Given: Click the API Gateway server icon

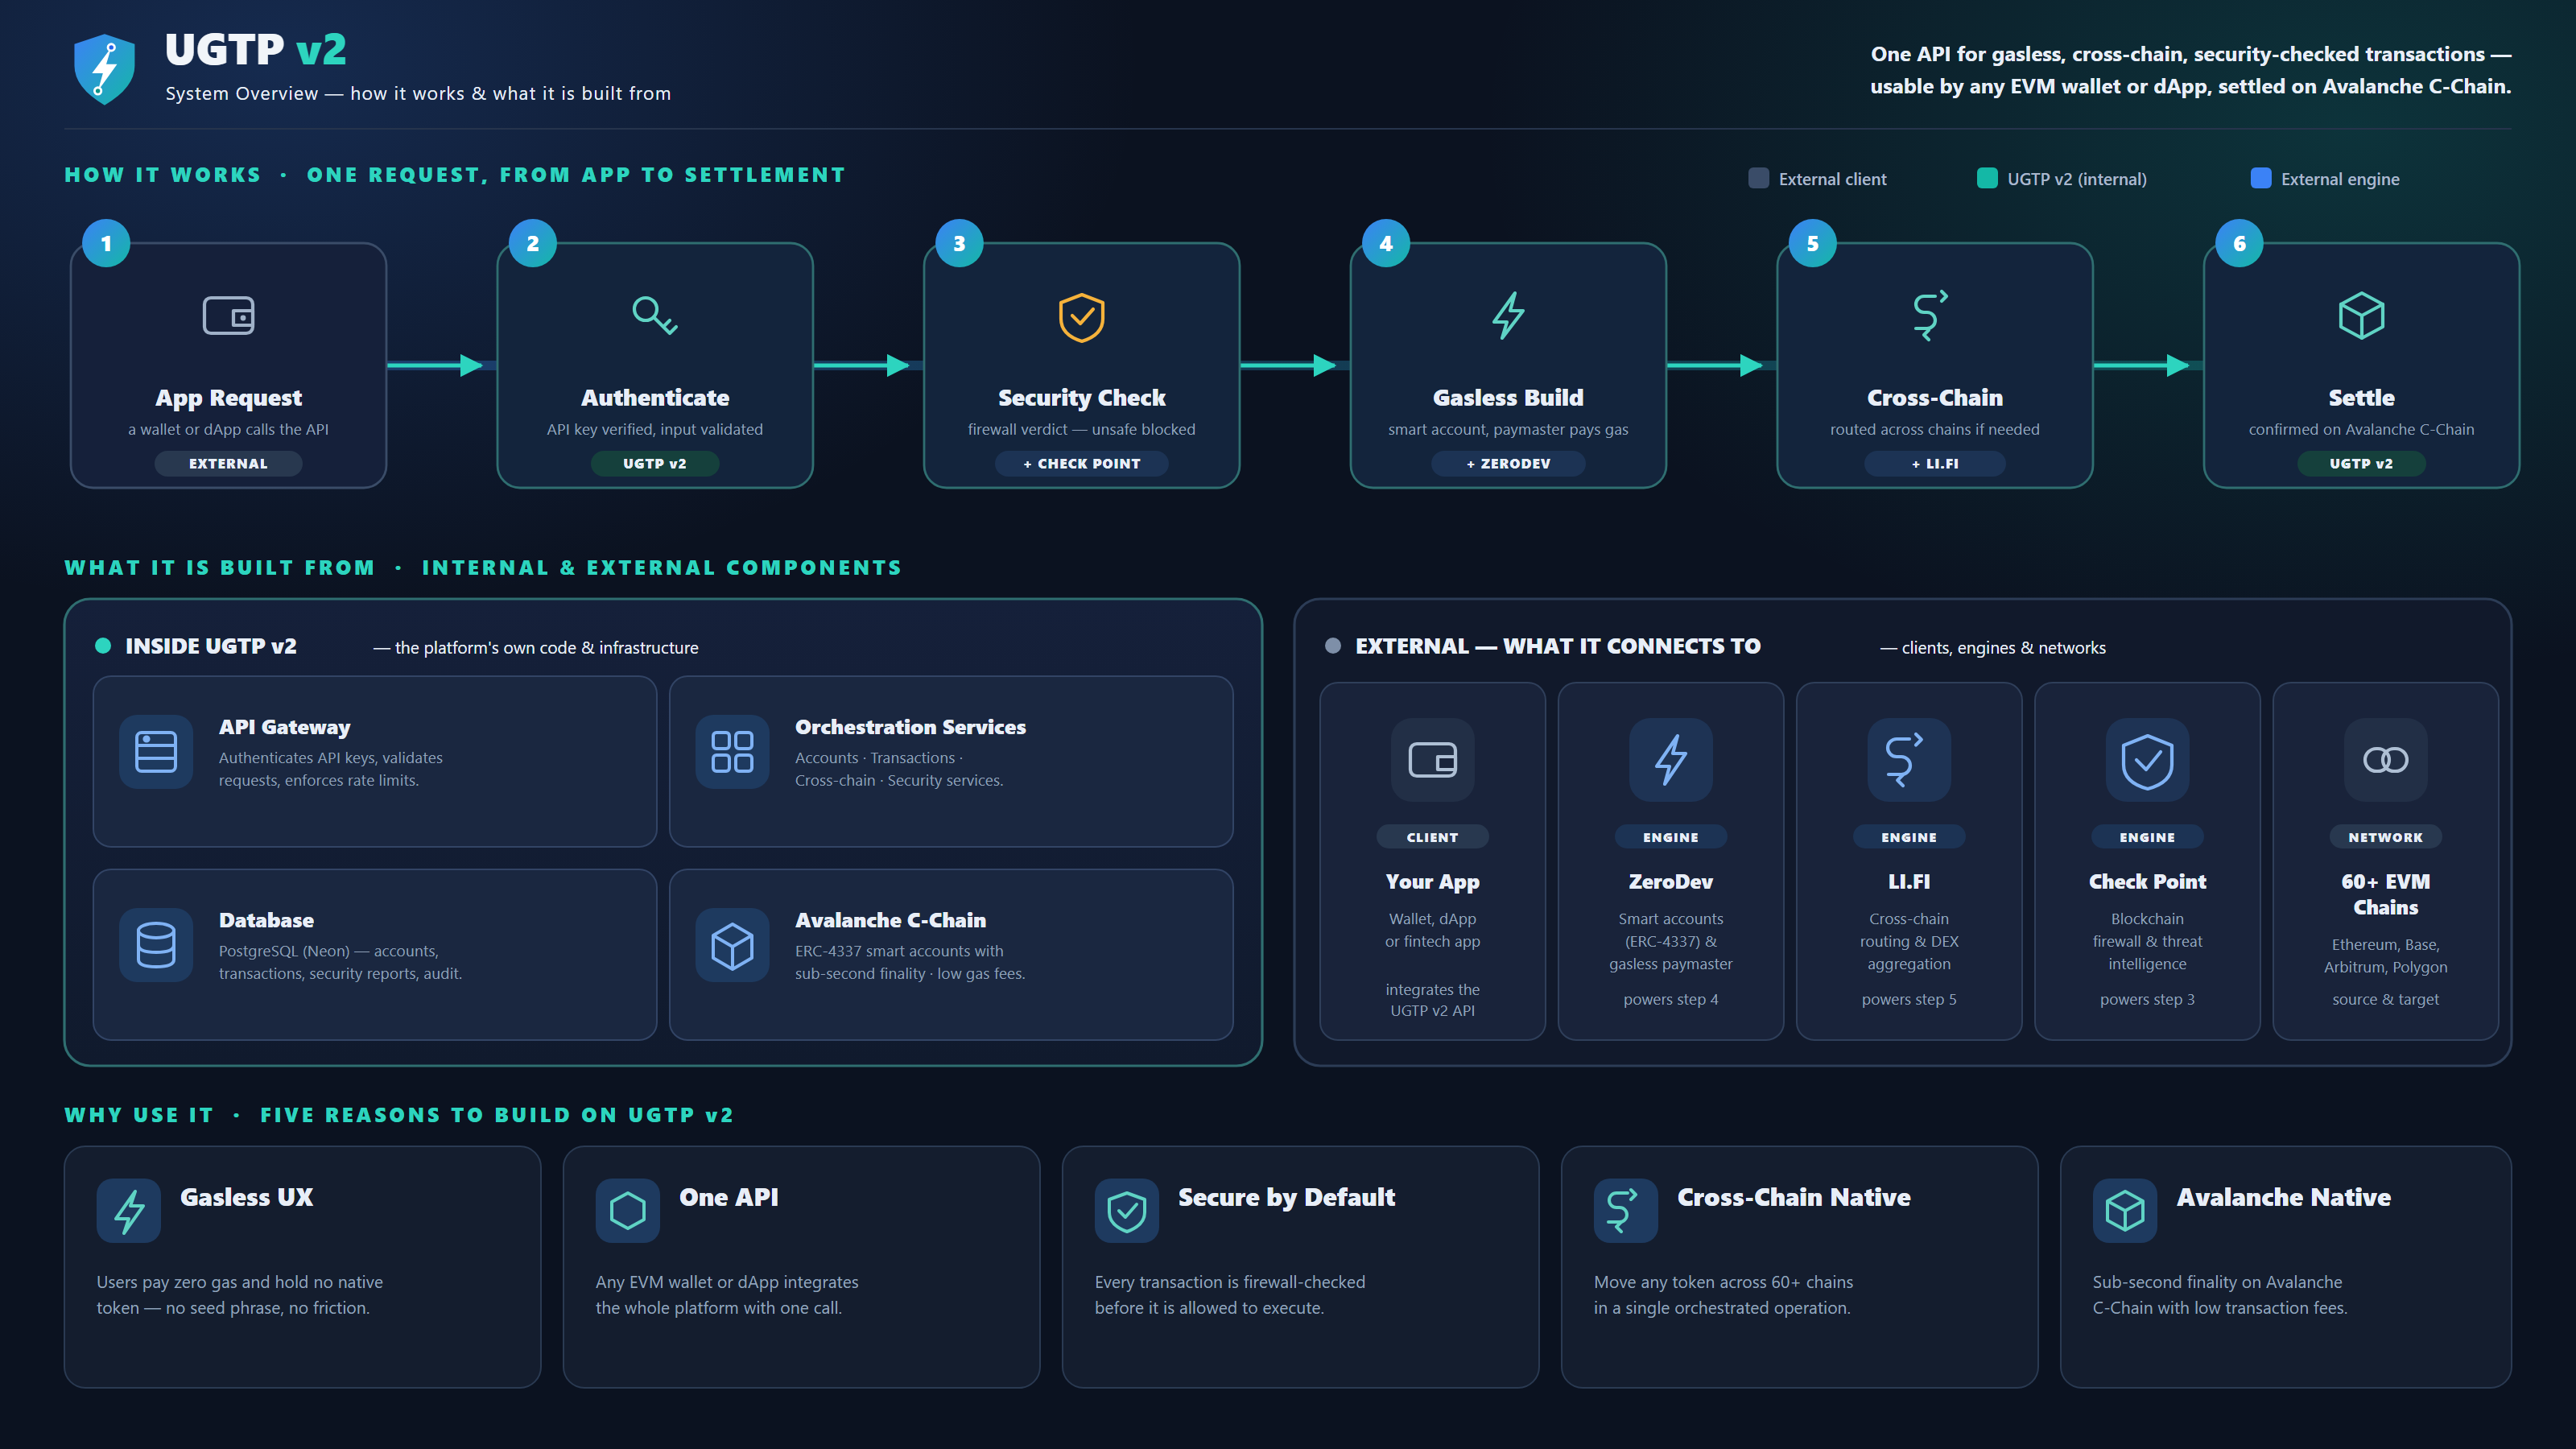Looking at the screenshot, I should coord(156,752).
